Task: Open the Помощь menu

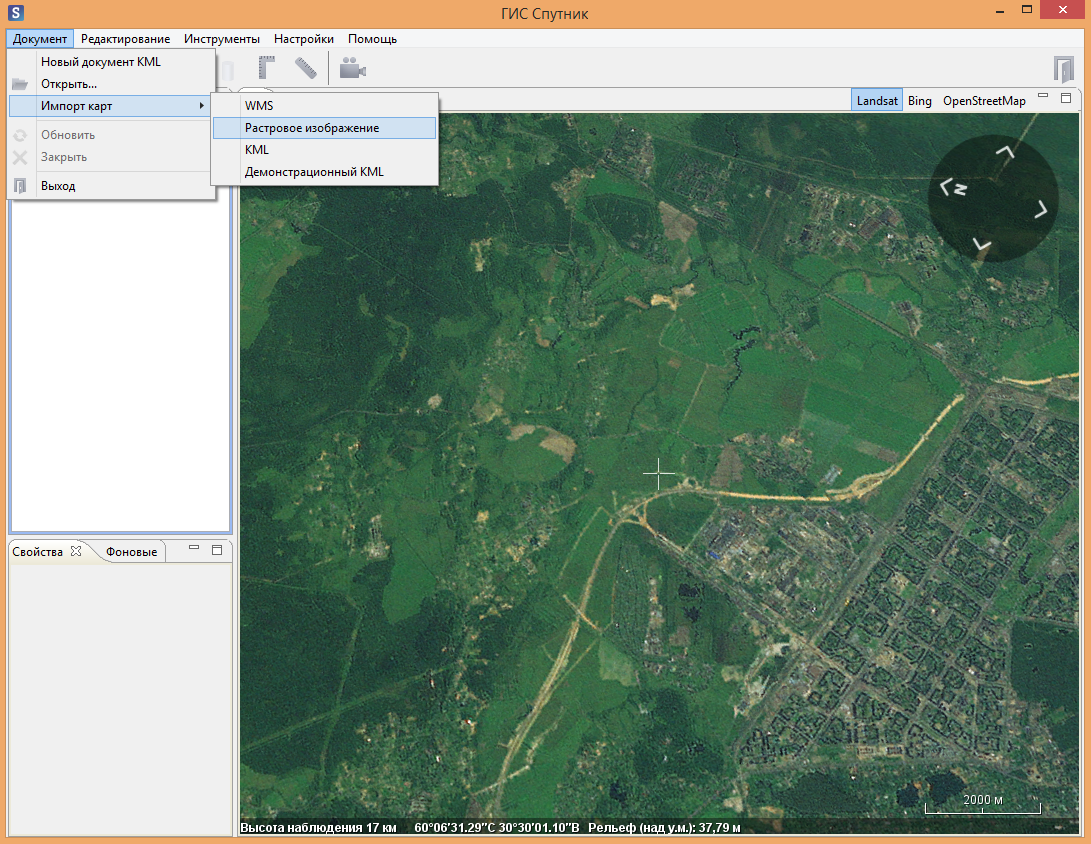Action: (372, 39)
